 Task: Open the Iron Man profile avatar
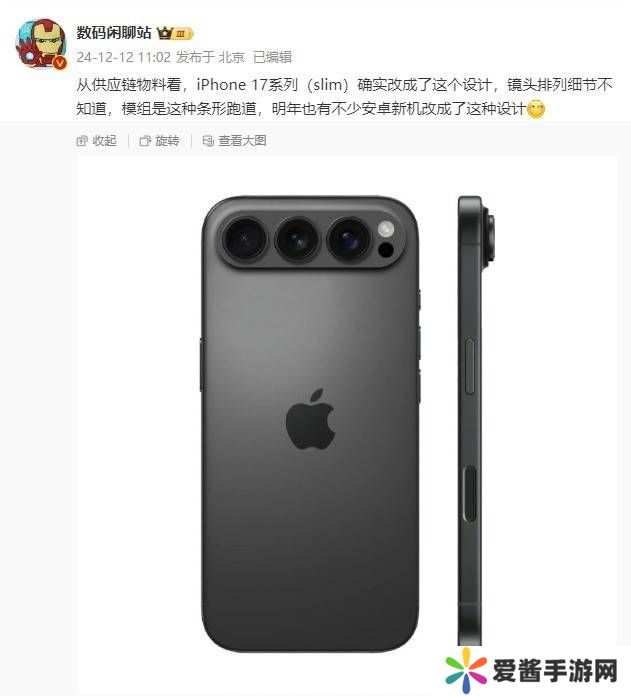[41, 44]
